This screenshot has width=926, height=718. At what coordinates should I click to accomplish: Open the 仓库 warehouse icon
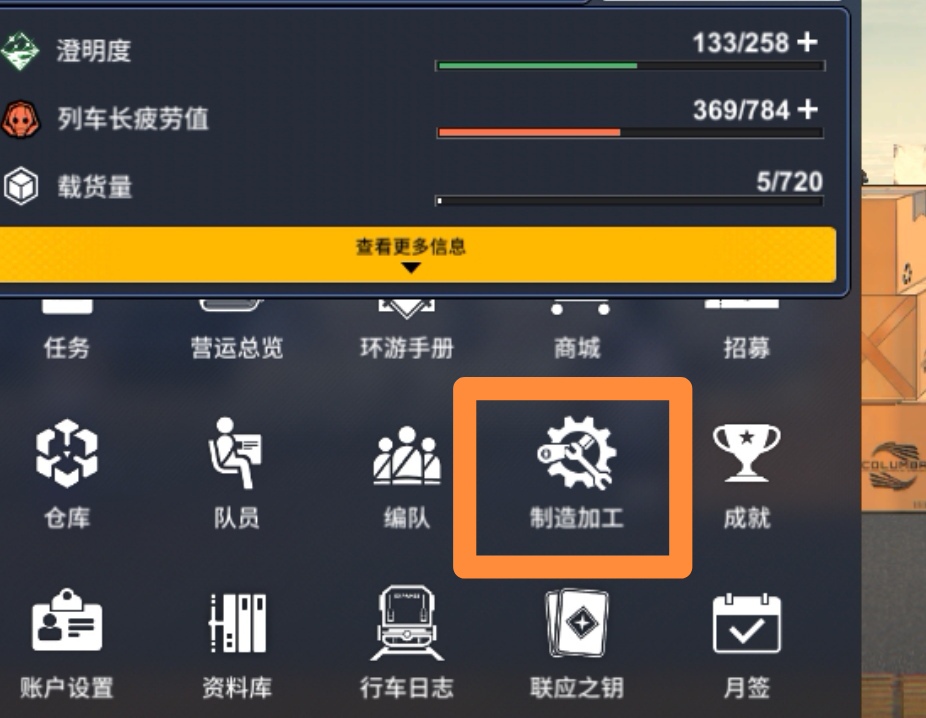point(67,453)
